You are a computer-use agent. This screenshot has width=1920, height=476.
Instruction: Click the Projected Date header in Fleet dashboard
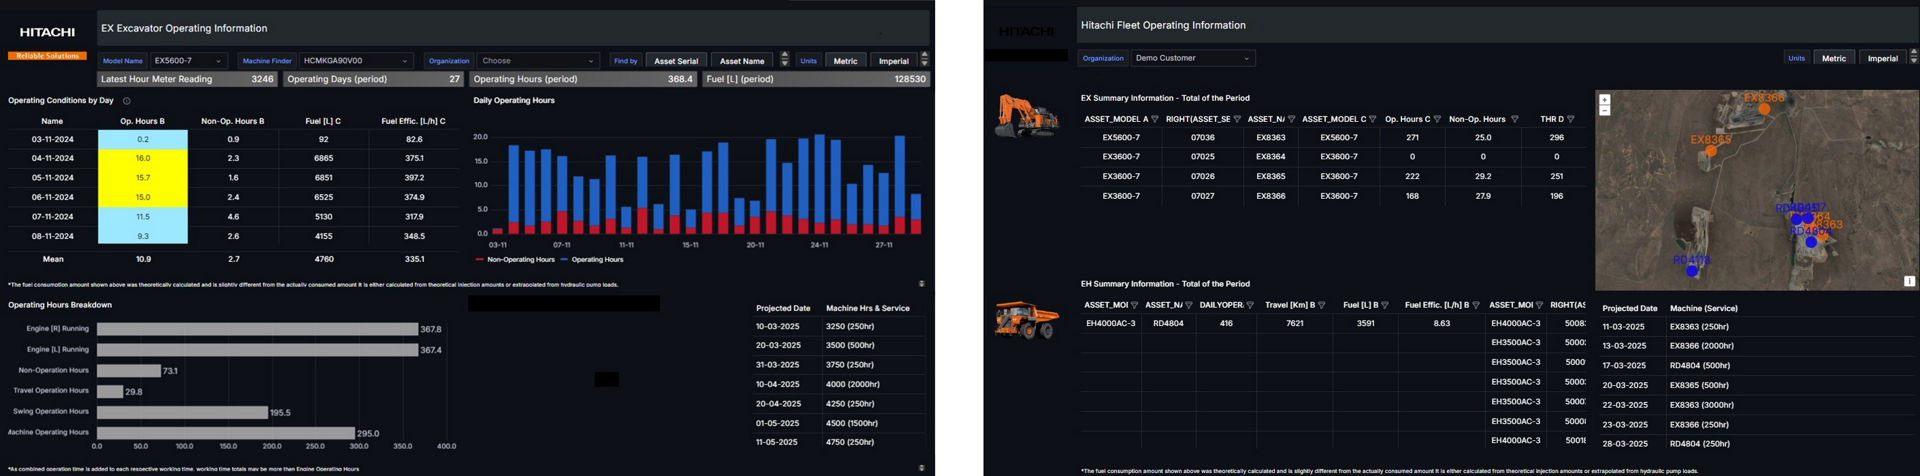click(1629, 309)
